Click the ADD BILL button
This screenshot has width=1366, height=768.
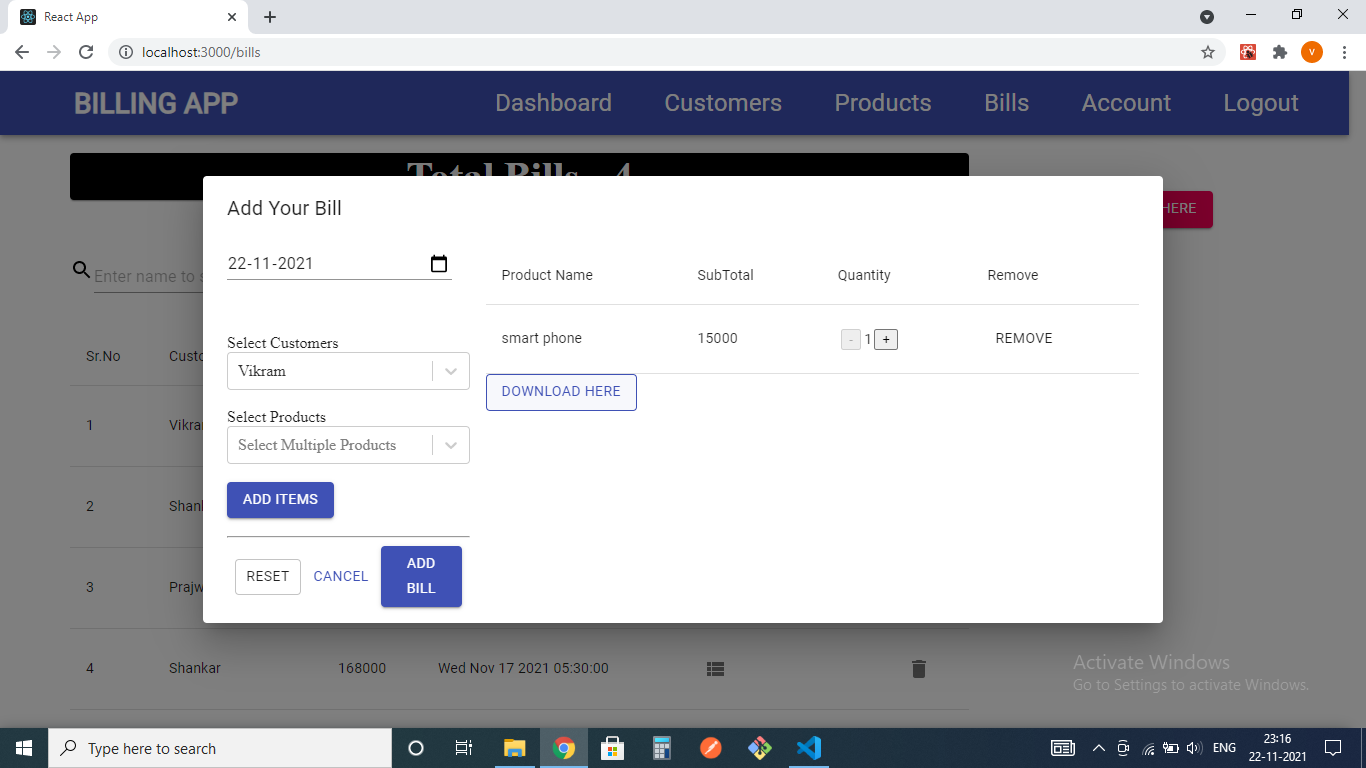click(x=420, y=576)
